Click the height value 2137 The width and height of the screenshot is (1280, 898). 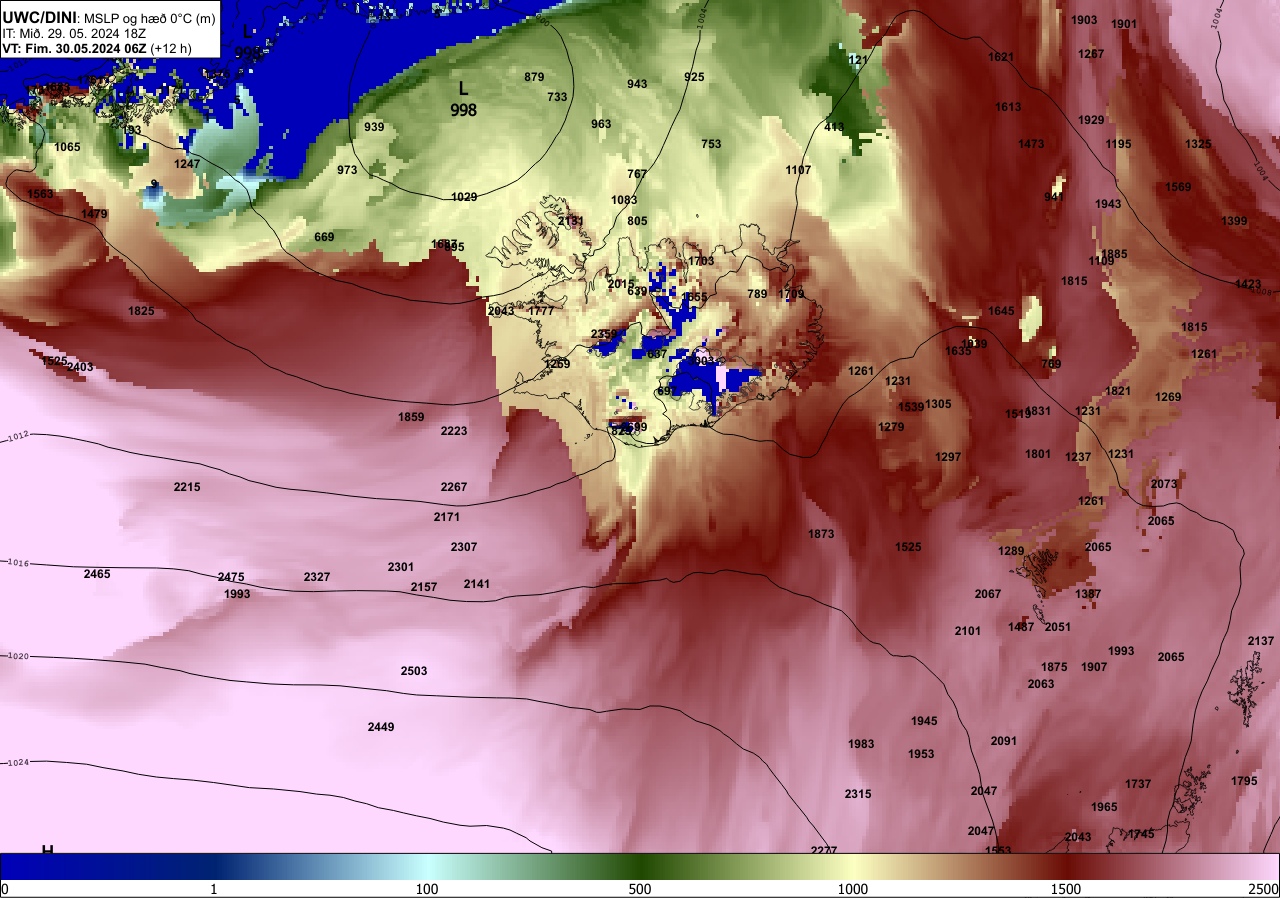coord(1261,641)
